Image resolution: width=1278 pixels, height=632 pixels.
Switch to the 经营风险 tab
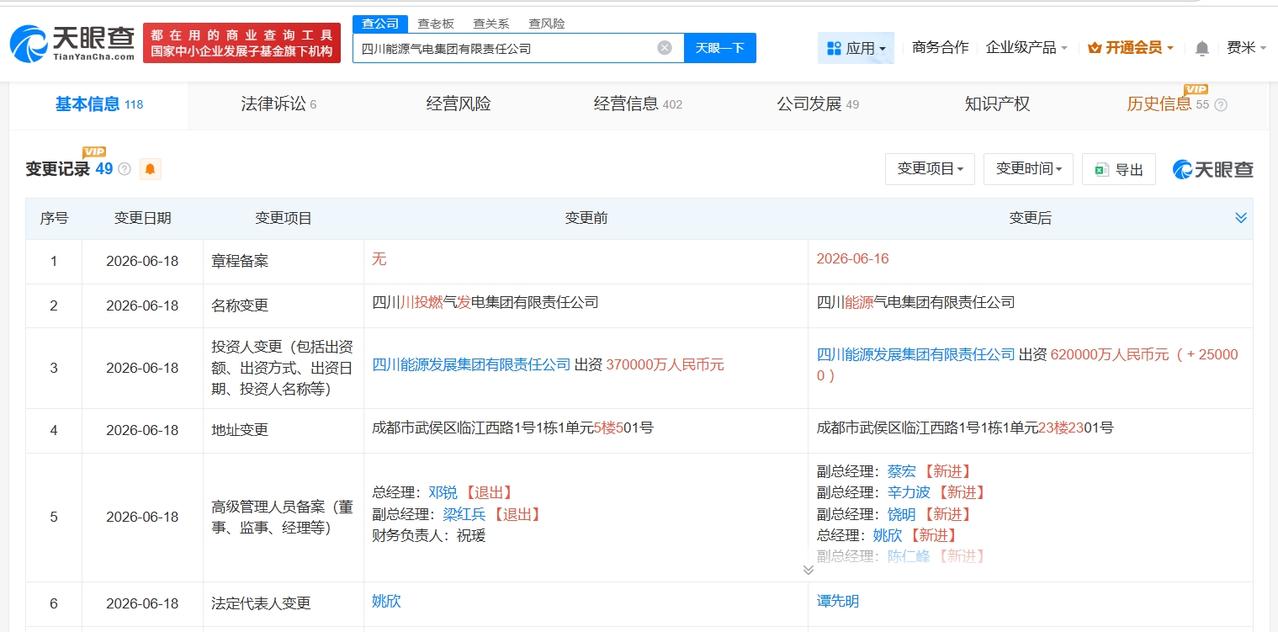(458, 104)
